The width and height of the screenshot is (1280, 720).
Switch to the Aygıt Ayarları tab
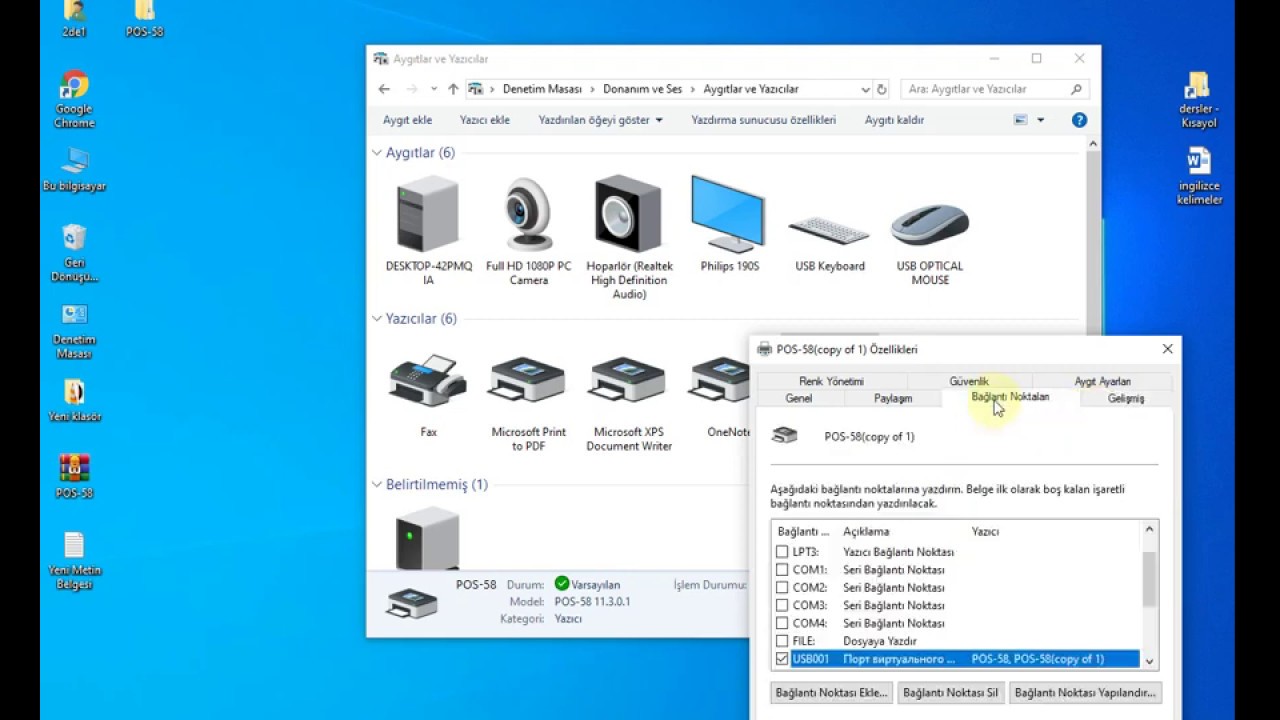point(1102,381)
